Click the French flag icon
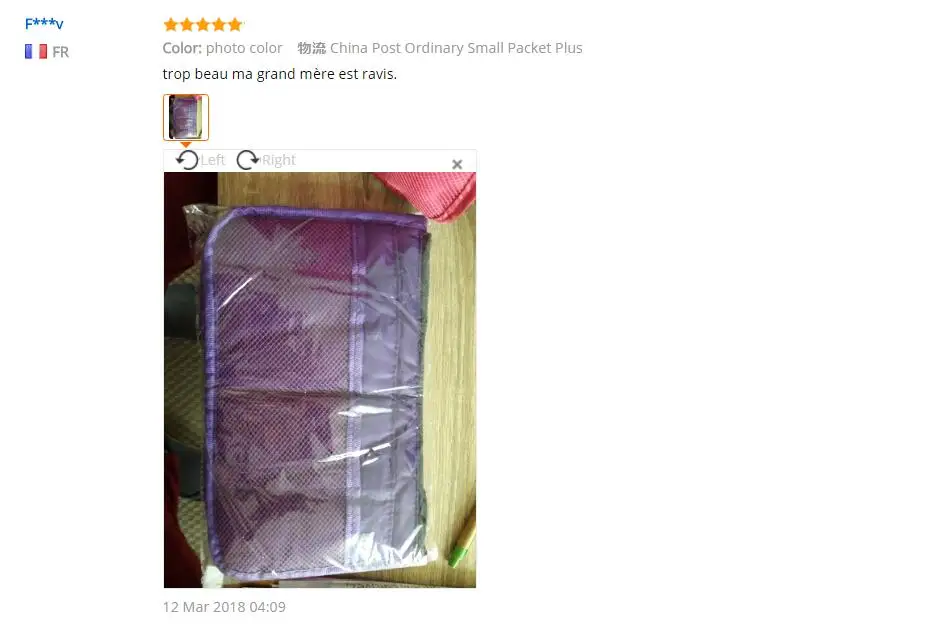This screenshot has width=938, height=630. click(x=36, y=51)
